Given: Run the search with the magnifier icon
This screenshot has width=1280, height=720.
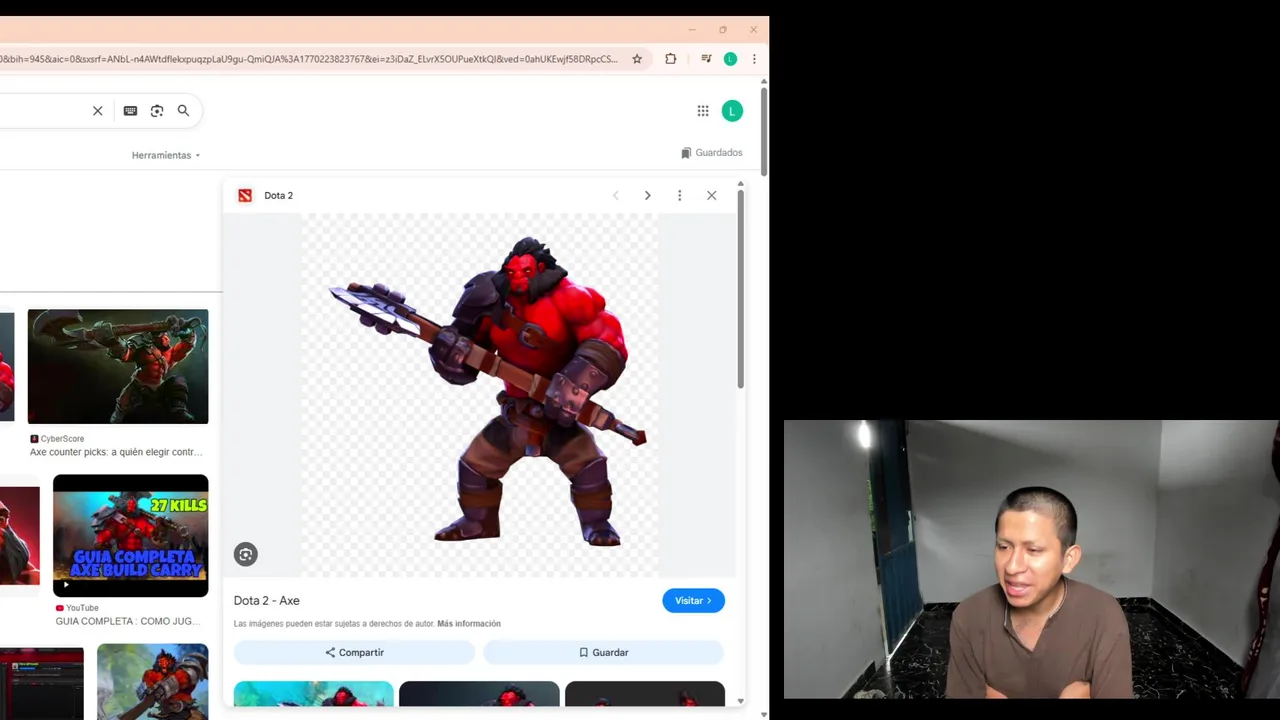Looking at the screenshot, I should tap(183, 111).
